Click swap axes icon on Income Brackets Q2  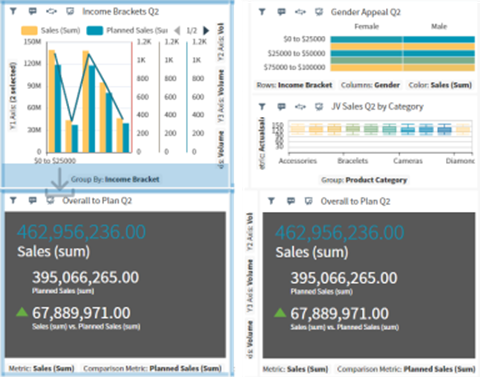coord(51,11)
